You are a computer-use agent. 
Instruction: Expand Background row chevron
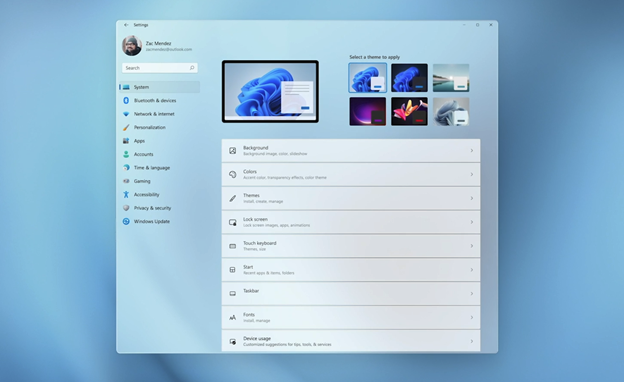pos(472,151)
